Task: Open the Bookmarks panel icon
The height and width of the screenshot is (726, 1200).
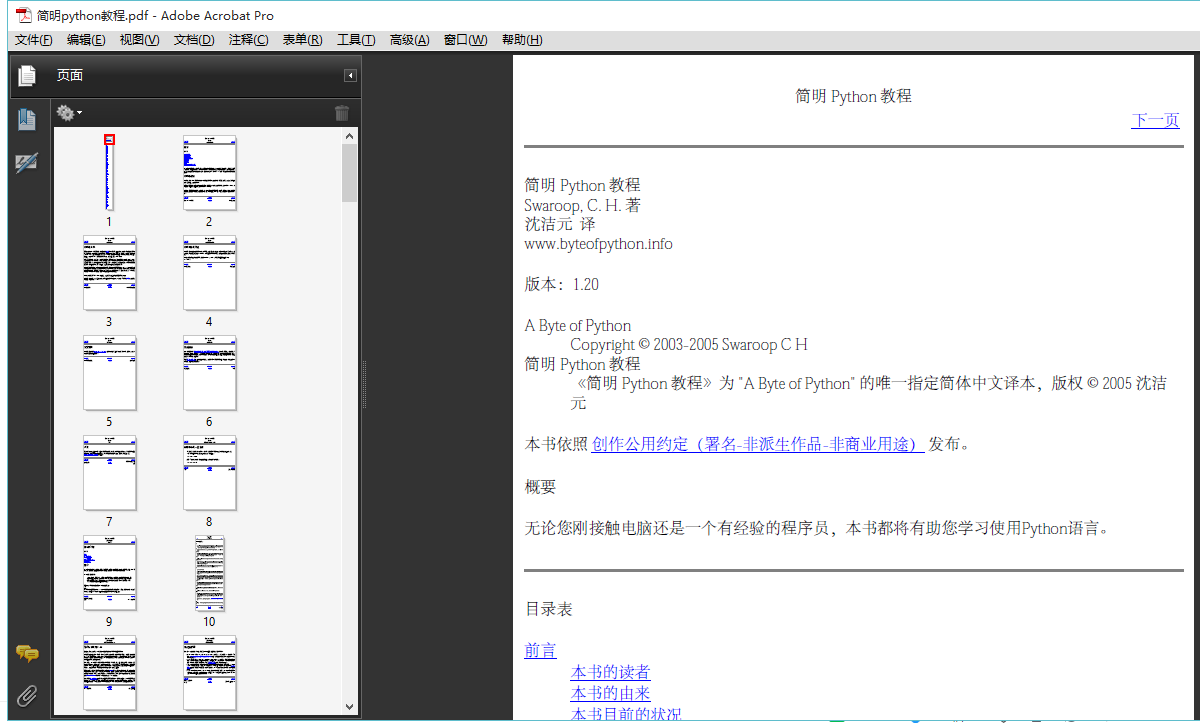Action: pos(27,119)
